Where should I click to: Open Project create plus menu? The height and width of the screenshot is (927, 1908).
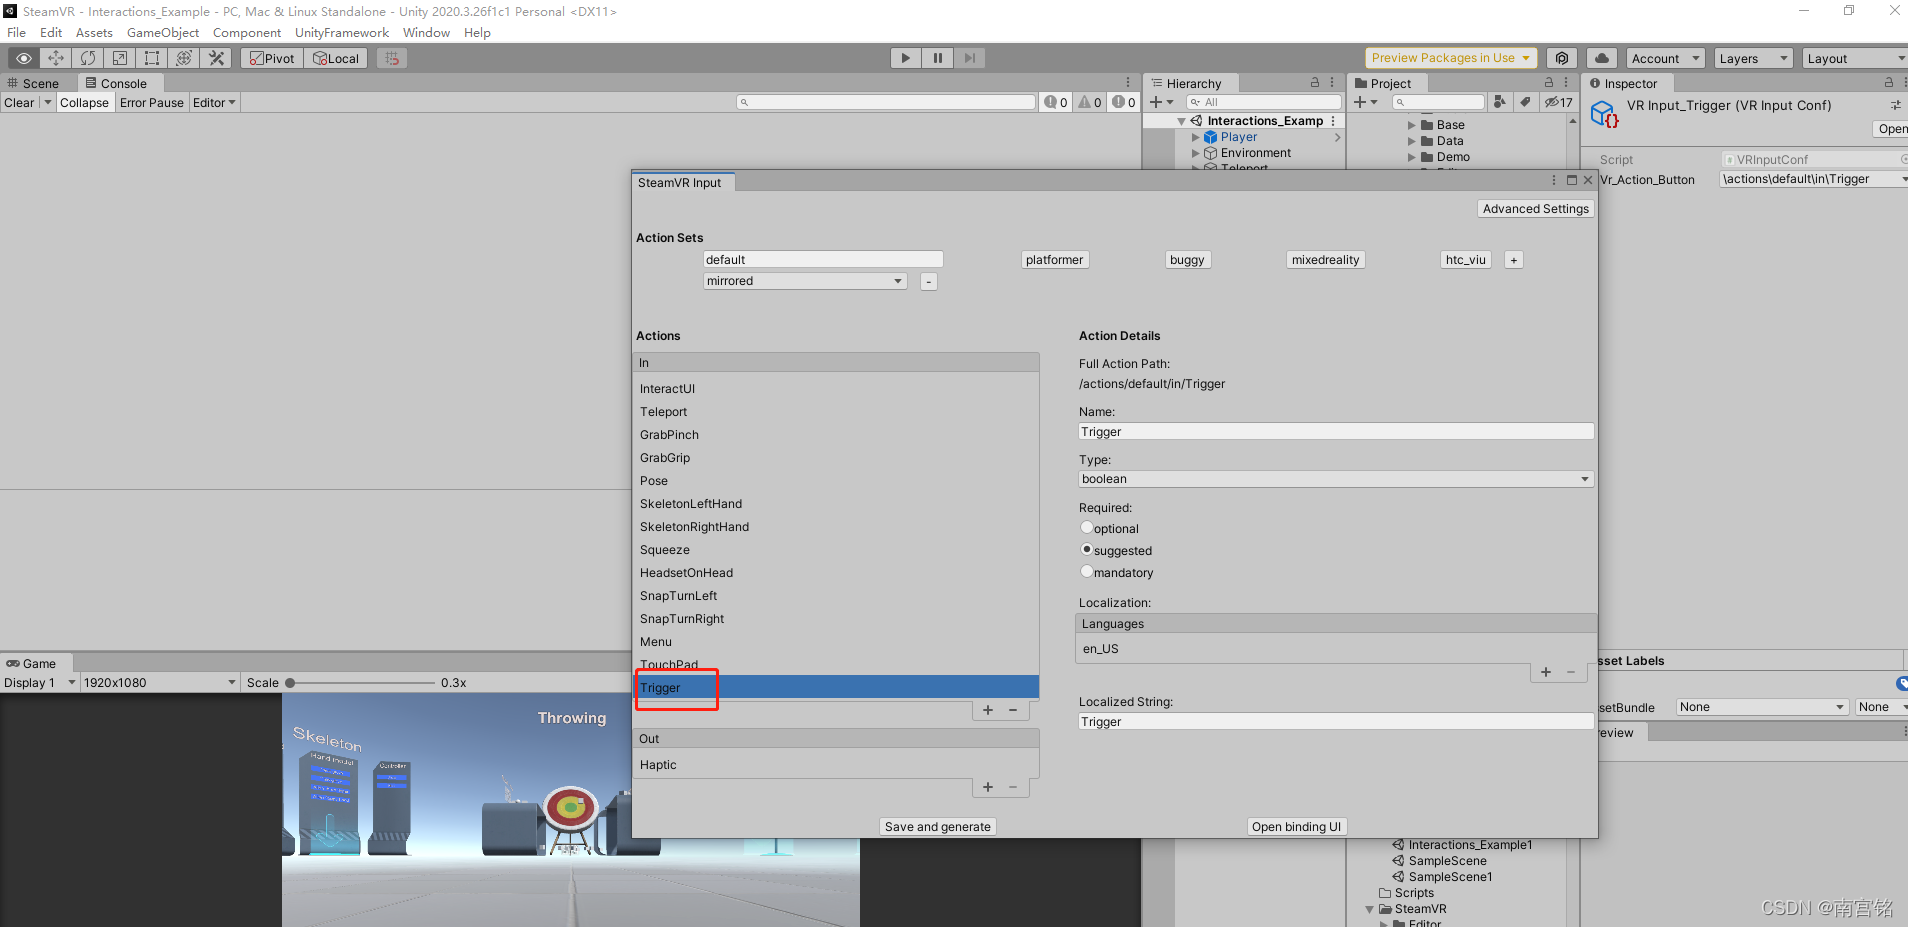tap(1365, 102)
